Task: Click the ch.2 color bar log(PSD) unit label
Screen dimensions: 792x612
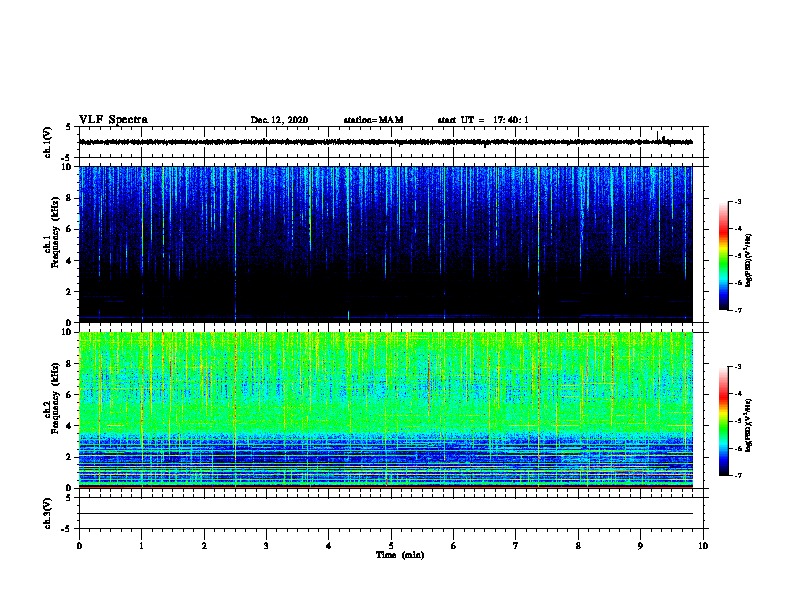Action: (749, 425)
